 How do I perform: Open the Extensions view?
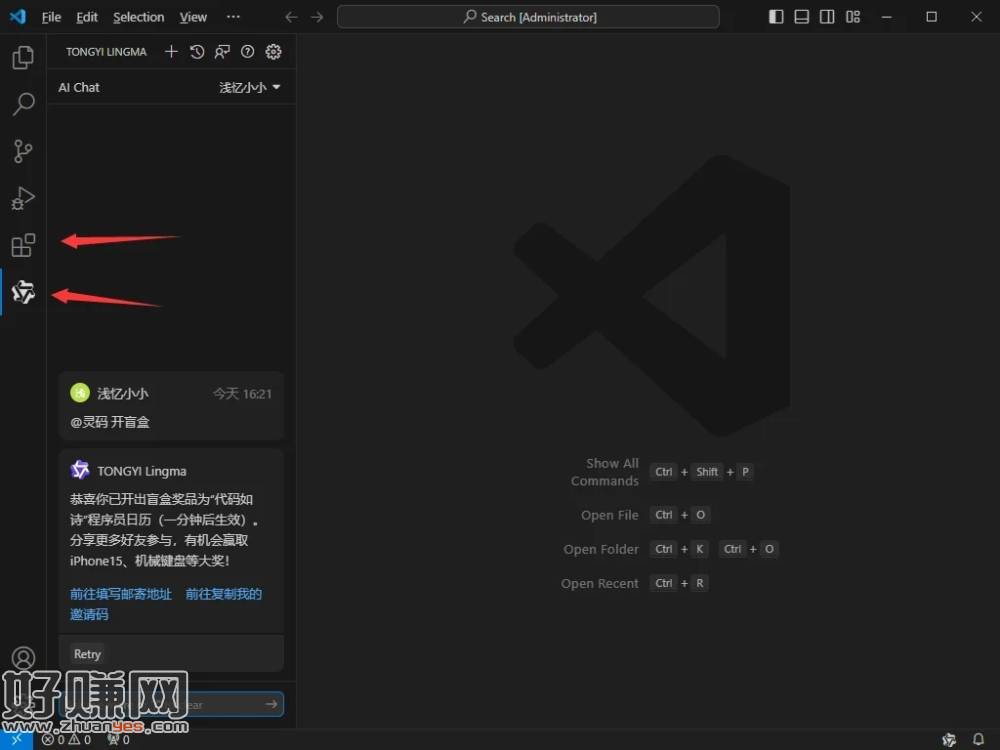pyautogui.click(x=23, y=245)
